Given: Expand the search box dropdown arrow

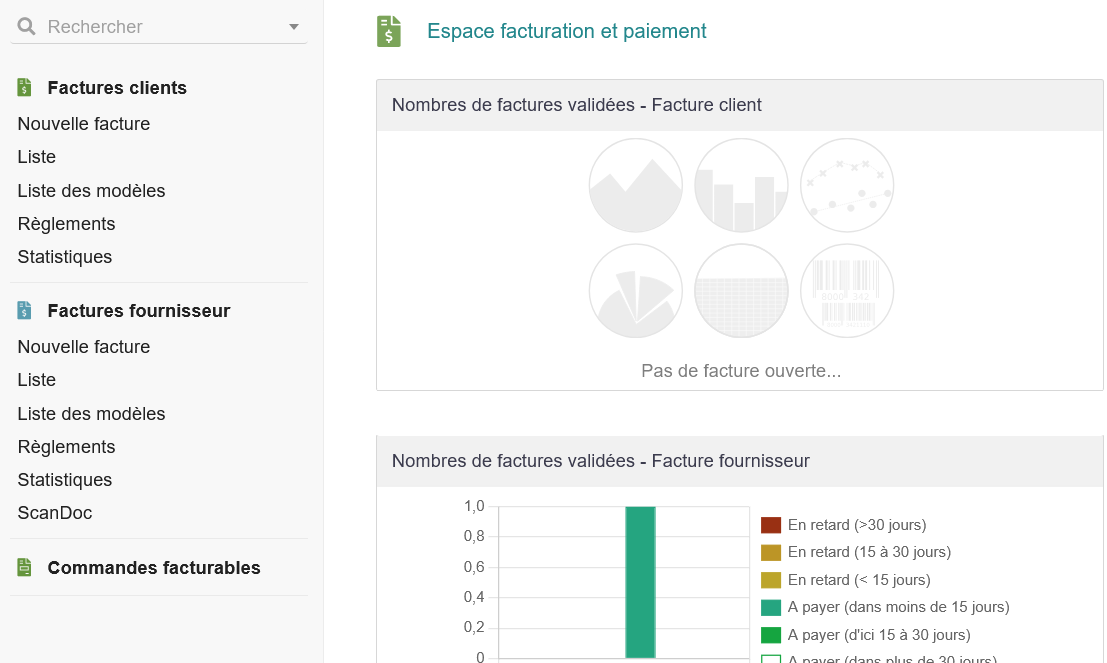Looking at the screenshot, I should pyautogui.click(x=294, y=27).
